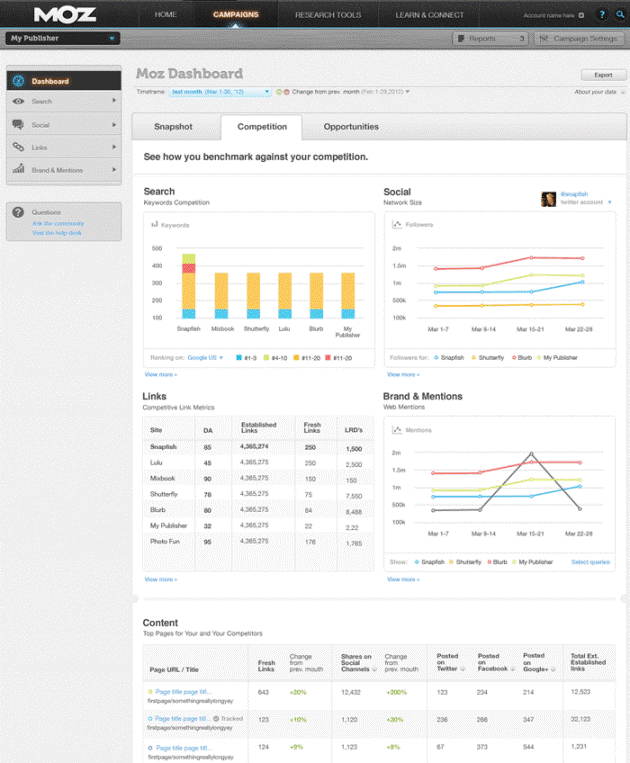Click the Snapfish keywords bar
This screenshot has width=630, height=763.
point(188,286)
